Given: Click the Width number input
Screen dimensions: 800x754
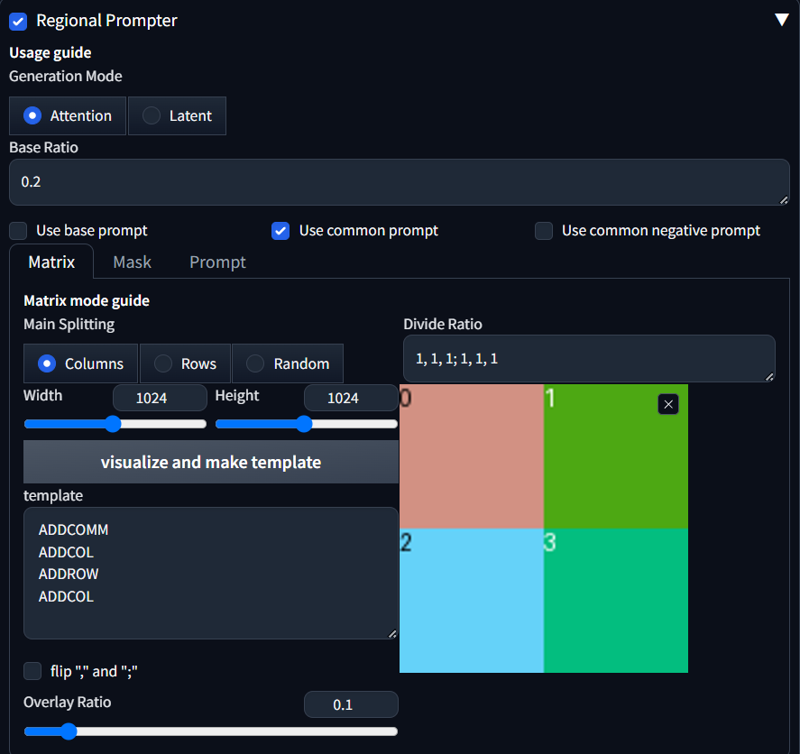Looking at the screenshot, I should (160, 397).
